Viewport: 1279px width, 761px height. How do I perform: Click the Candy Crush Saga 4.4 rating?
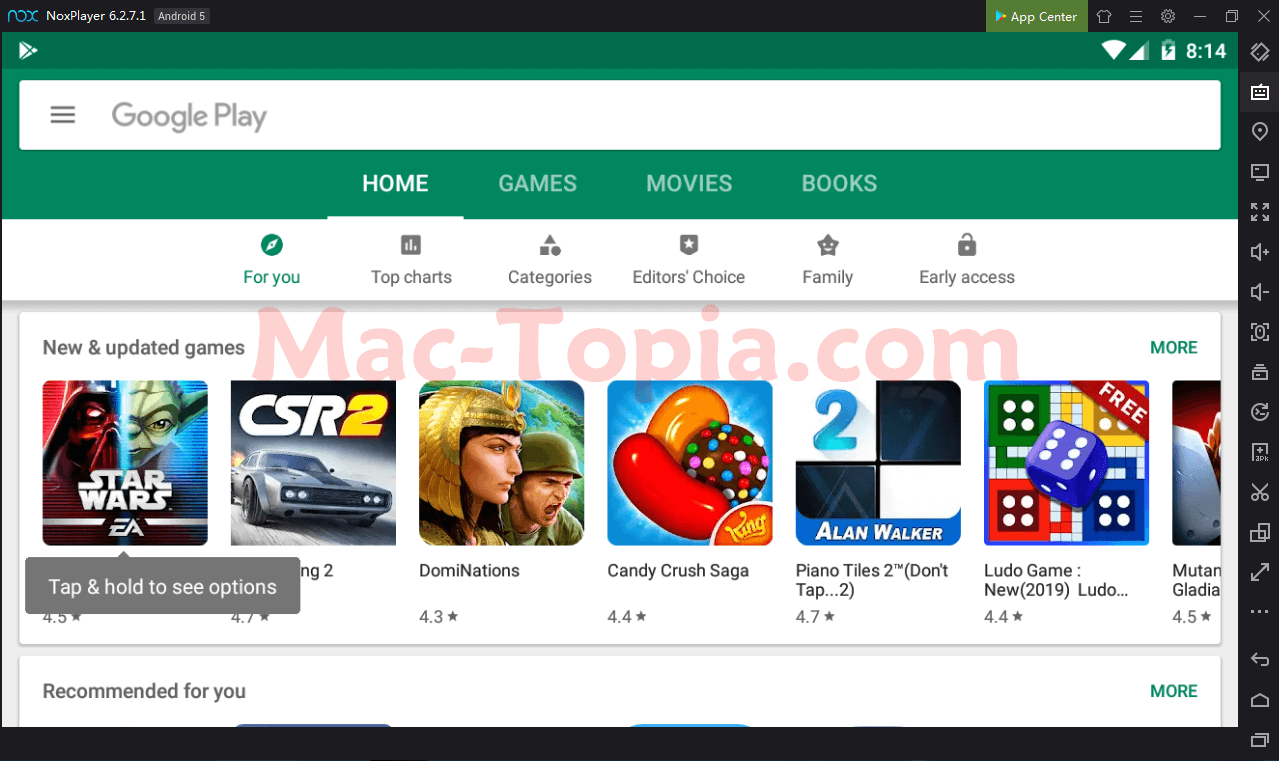pyautogui.click(x=627, y=617)
